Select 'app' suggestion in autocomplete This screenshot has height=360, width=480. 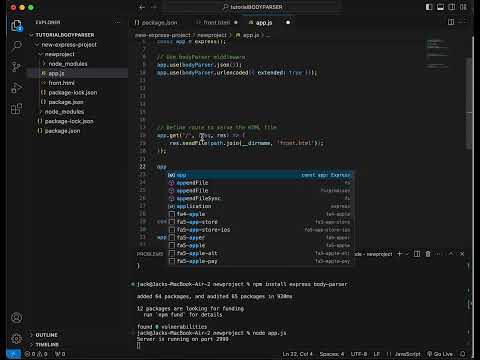(x=260, y=175)
